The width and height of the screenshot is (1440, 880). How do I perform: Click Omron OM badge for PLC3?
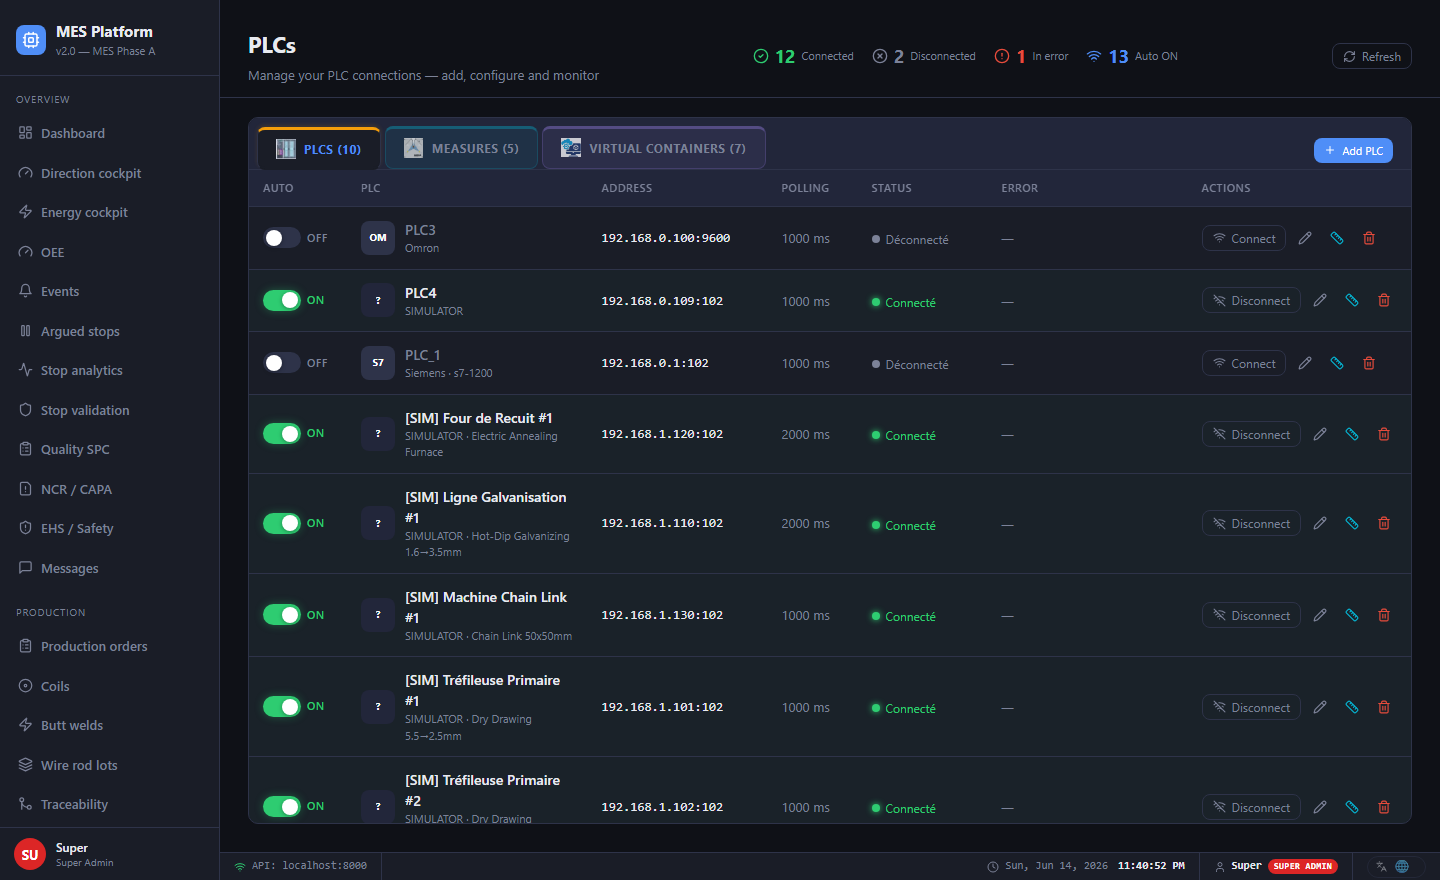click(378, 238)
